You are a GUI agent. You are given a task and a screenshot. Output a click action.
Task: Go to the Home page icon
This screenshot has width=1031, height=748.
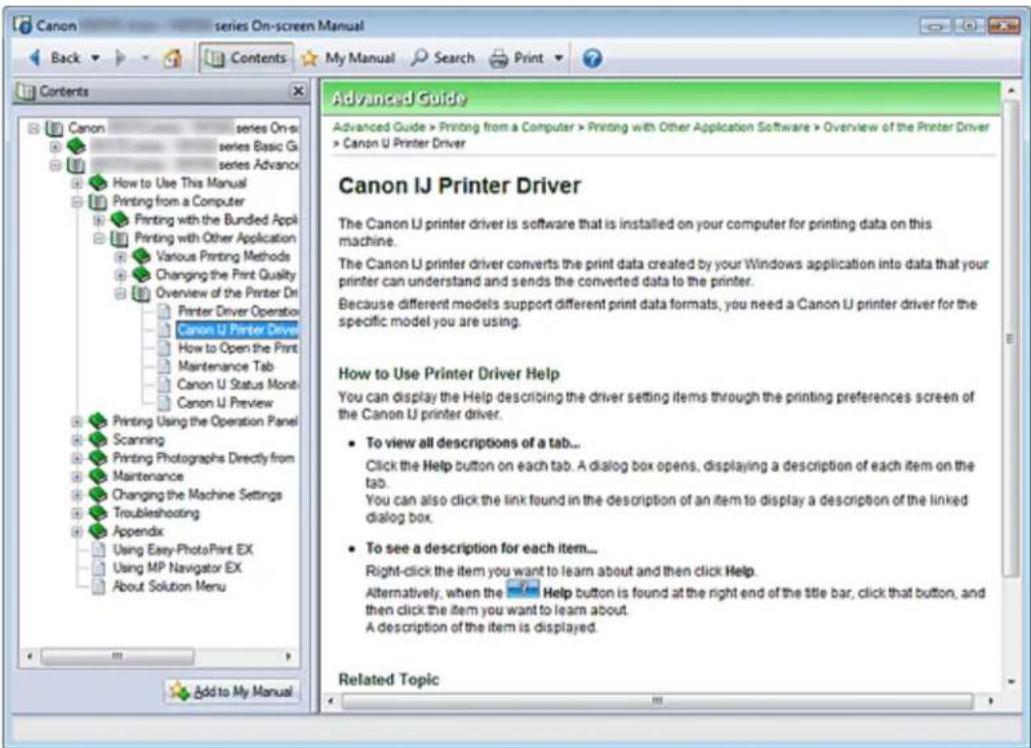coord(172,58)
